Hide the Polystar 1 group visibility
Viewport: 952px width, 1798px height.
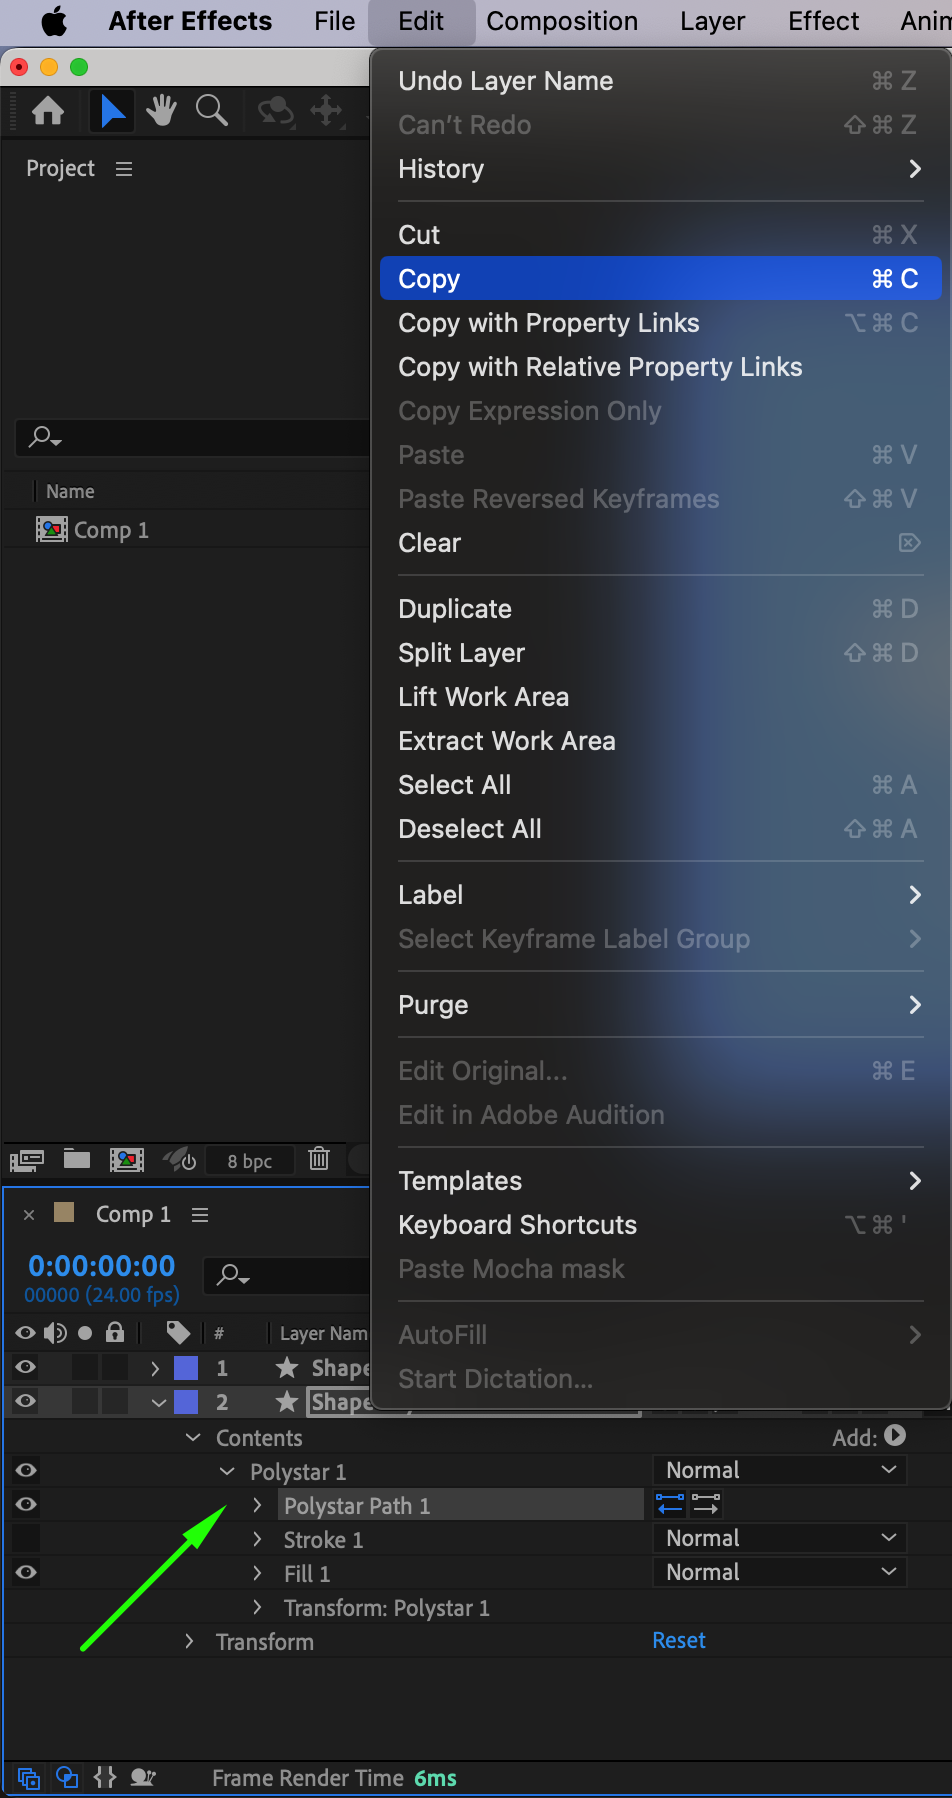coord(27,1470)
